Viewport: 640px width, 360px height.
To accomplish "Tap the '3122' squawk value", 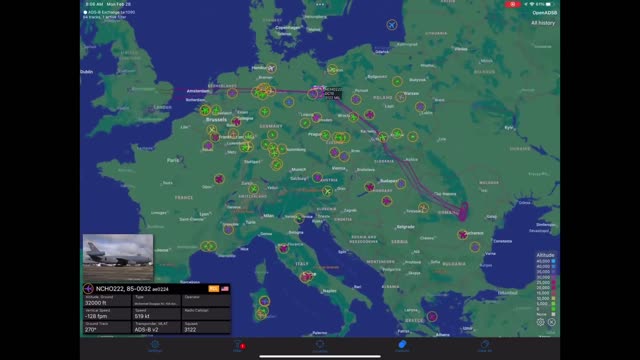I will click(190, 329).
